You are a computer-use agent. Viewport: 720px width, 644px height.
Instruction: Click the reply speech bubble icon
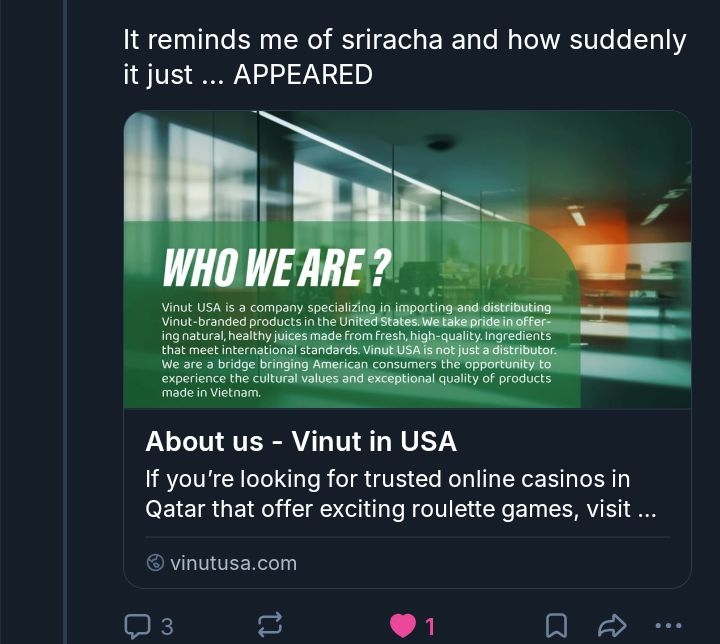(x=137, y=626)
